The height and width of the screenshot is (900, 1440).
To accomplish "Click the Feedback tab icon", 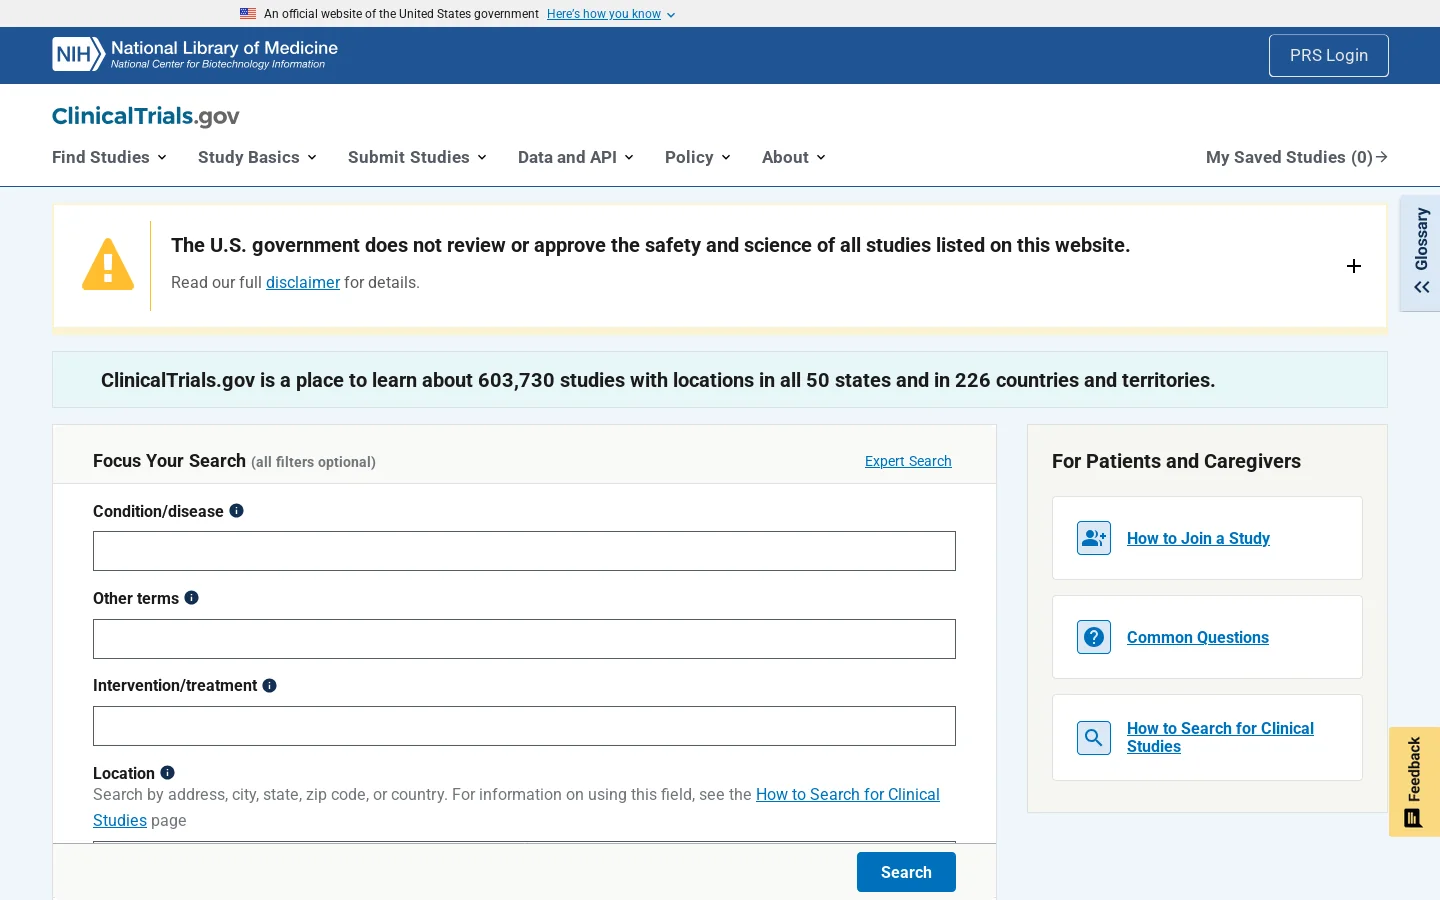I will [1413, 818].
